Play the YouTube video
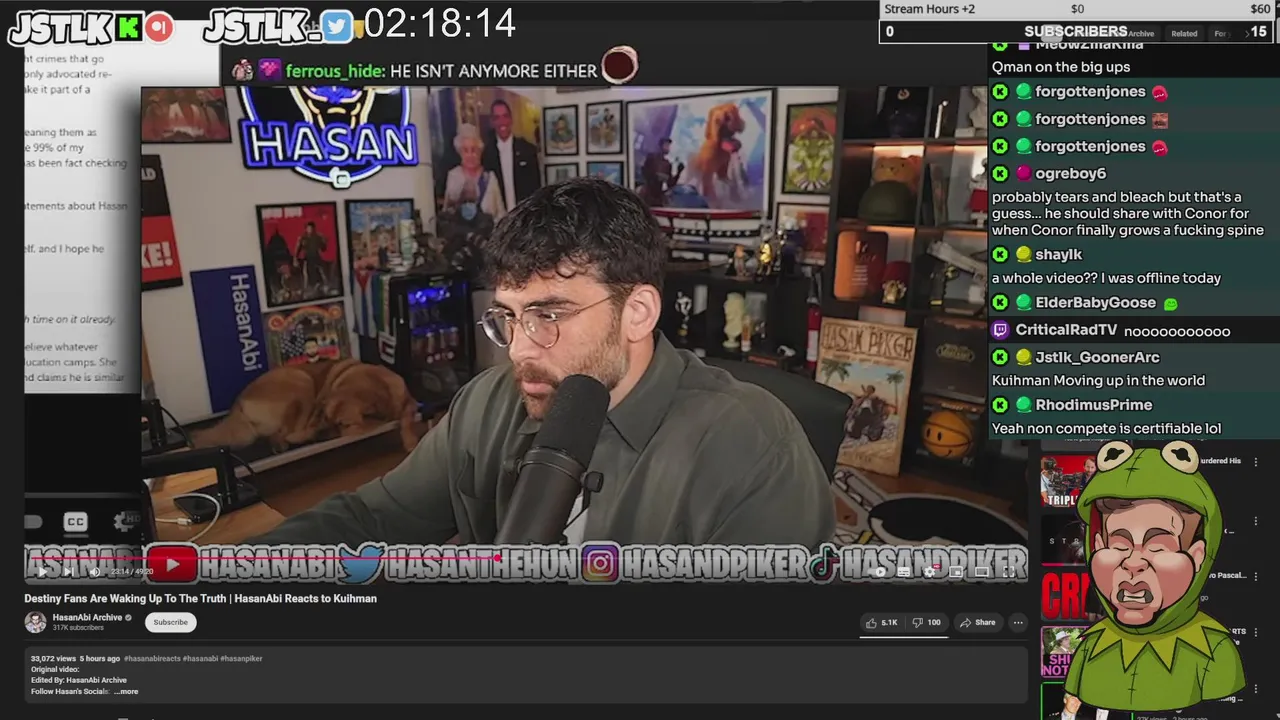 [42, 572]
